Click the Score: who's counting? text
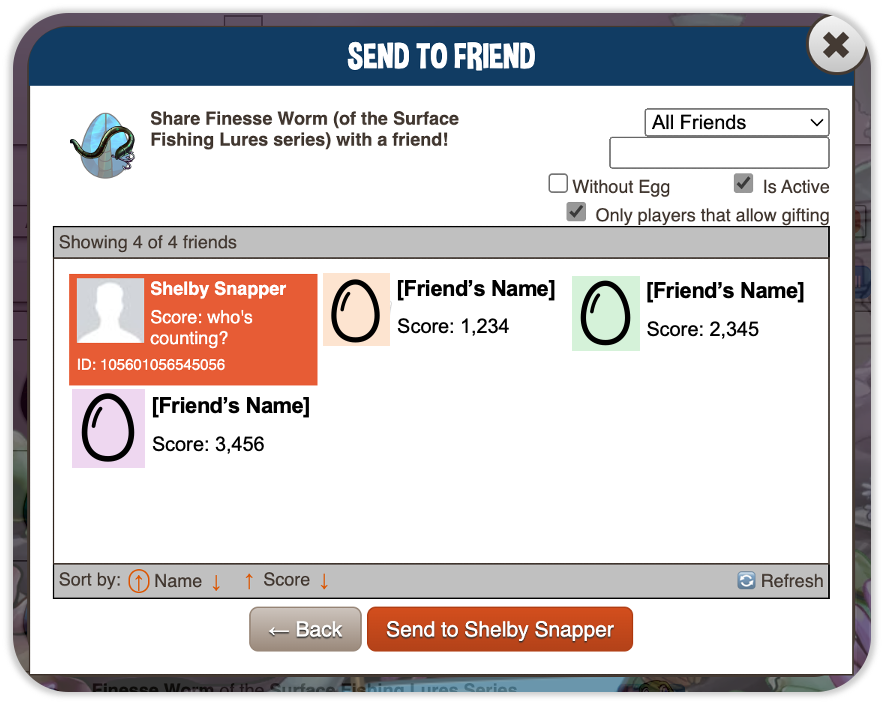Image resolution: width=884 pixels, height=704 pixels. point(201,327)
